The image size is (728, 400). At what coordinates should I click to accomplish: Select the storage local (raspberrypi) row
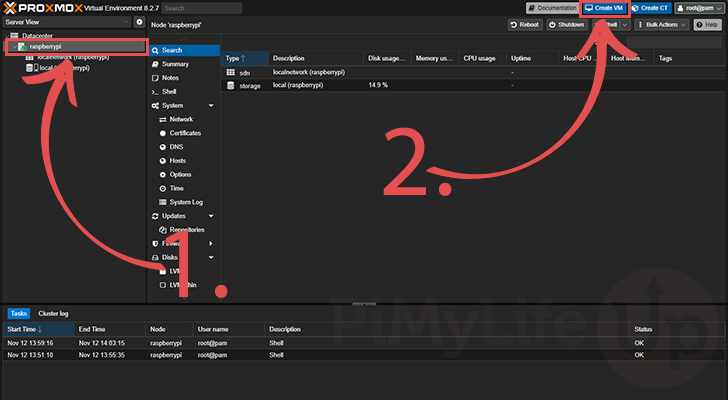(x=474, y=85)
